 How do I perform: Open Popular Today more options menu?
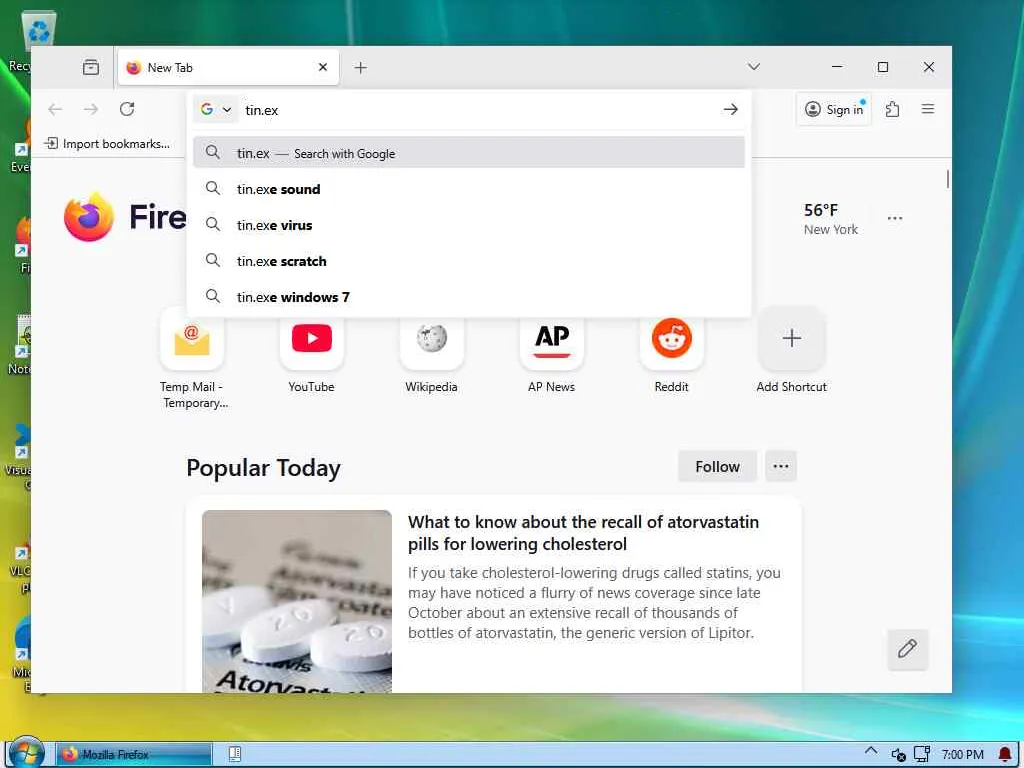point(780,466)
